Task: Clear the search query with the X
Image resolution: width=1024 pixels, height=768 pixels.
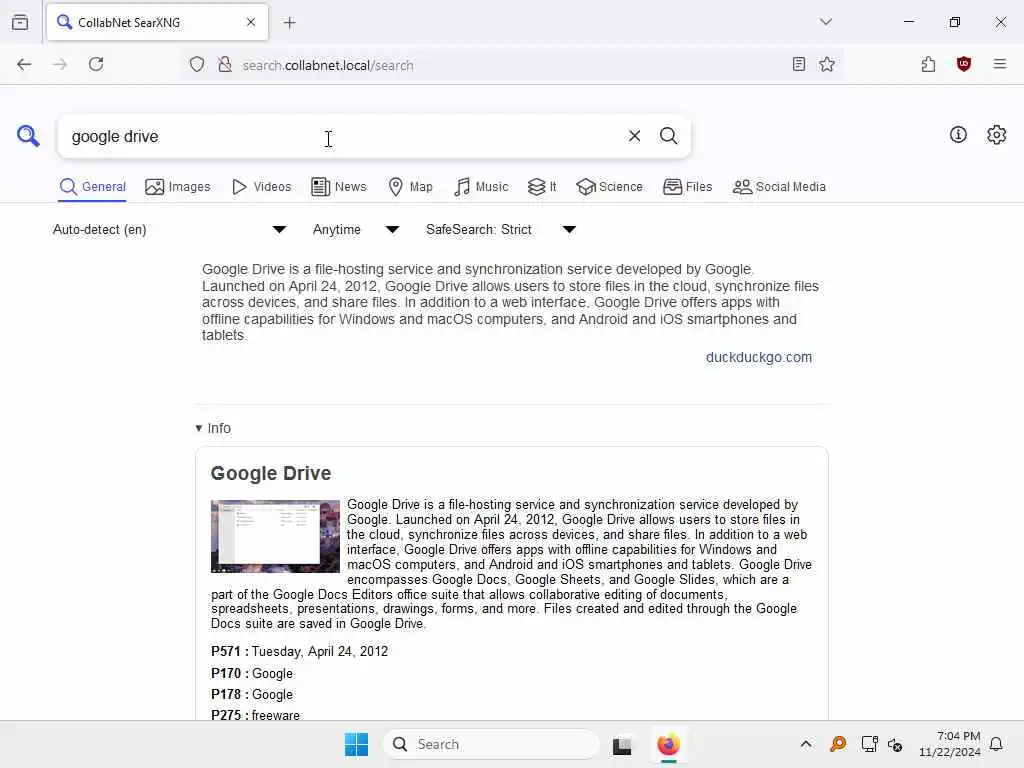Action: point(634,136)
